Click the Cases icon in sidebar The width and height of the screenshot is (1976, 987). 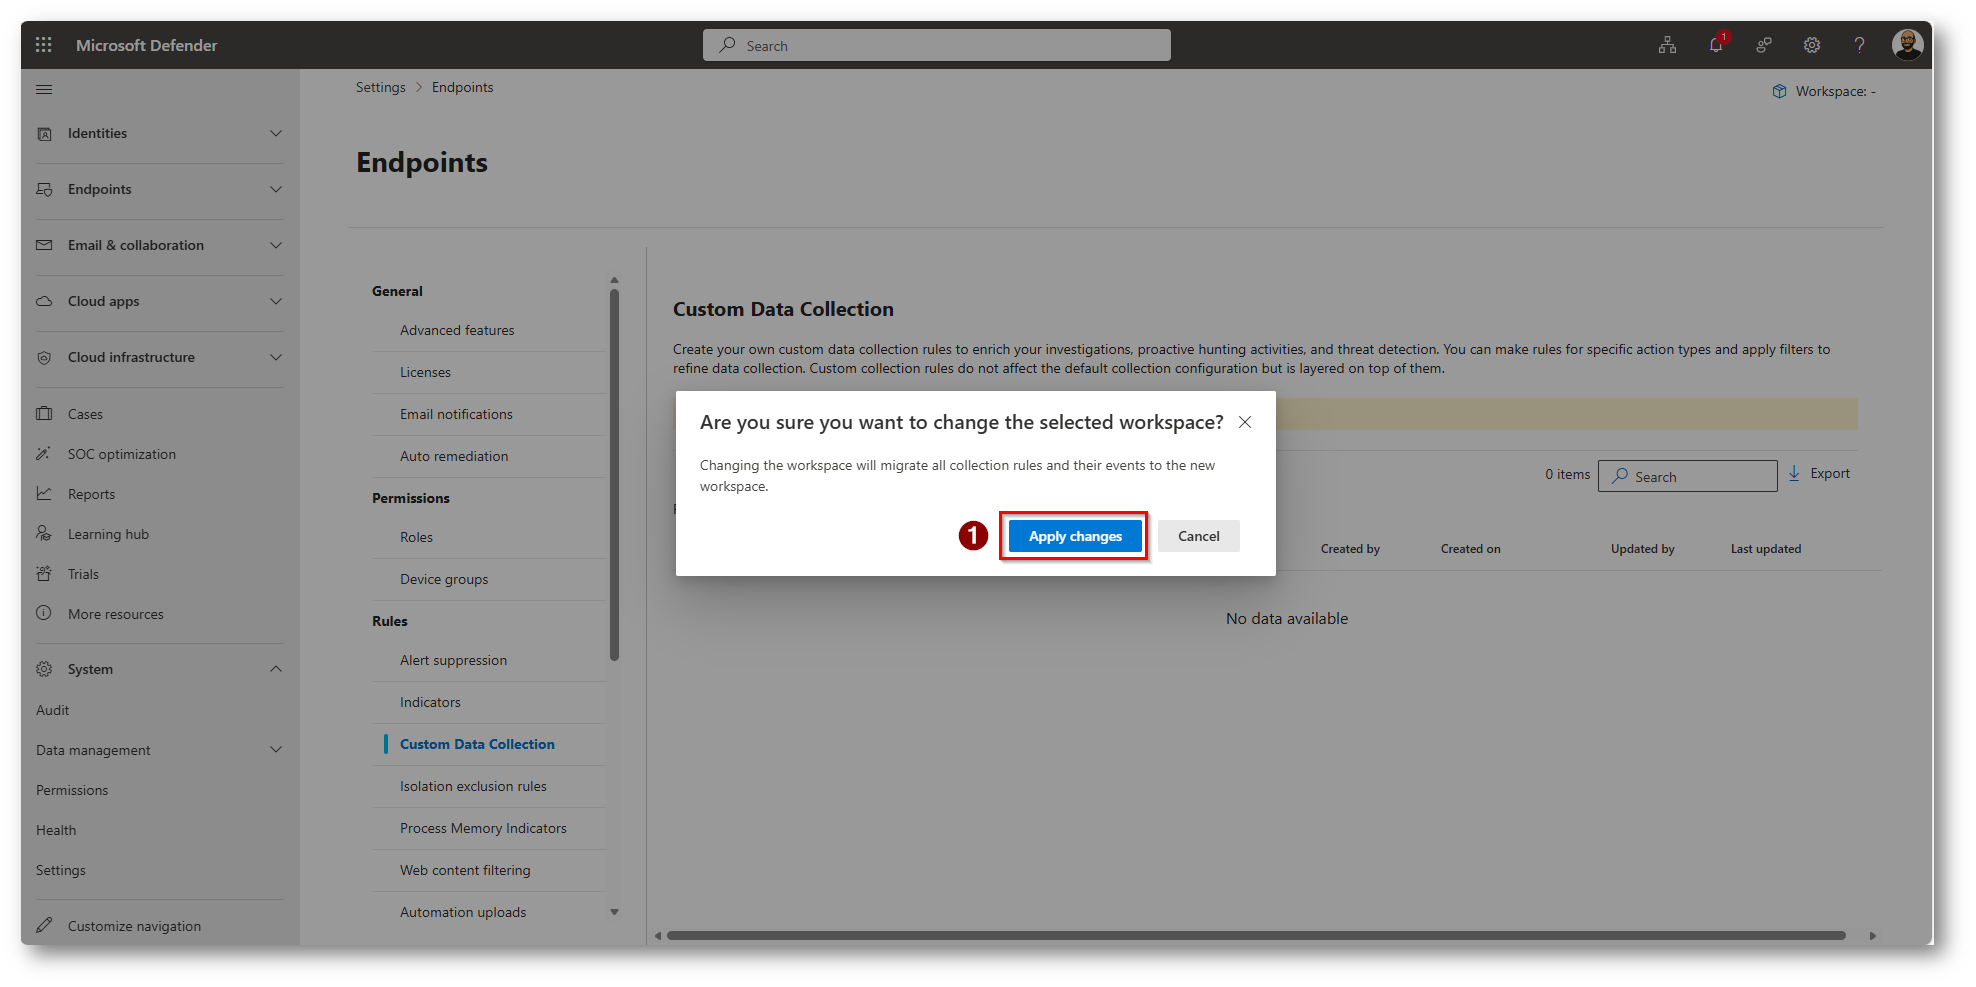(x=44, y=414)
